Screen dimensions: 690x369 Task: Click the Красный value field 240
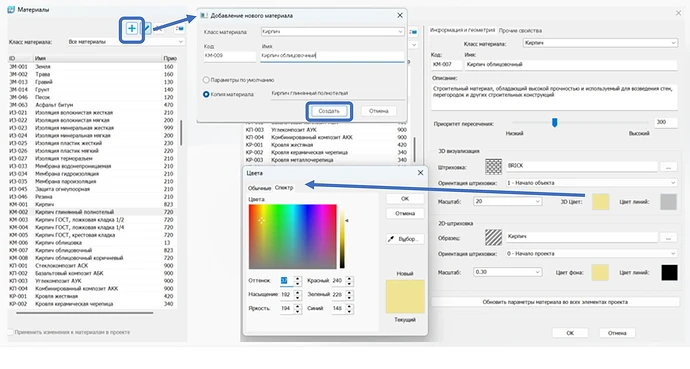click(338, 281)
